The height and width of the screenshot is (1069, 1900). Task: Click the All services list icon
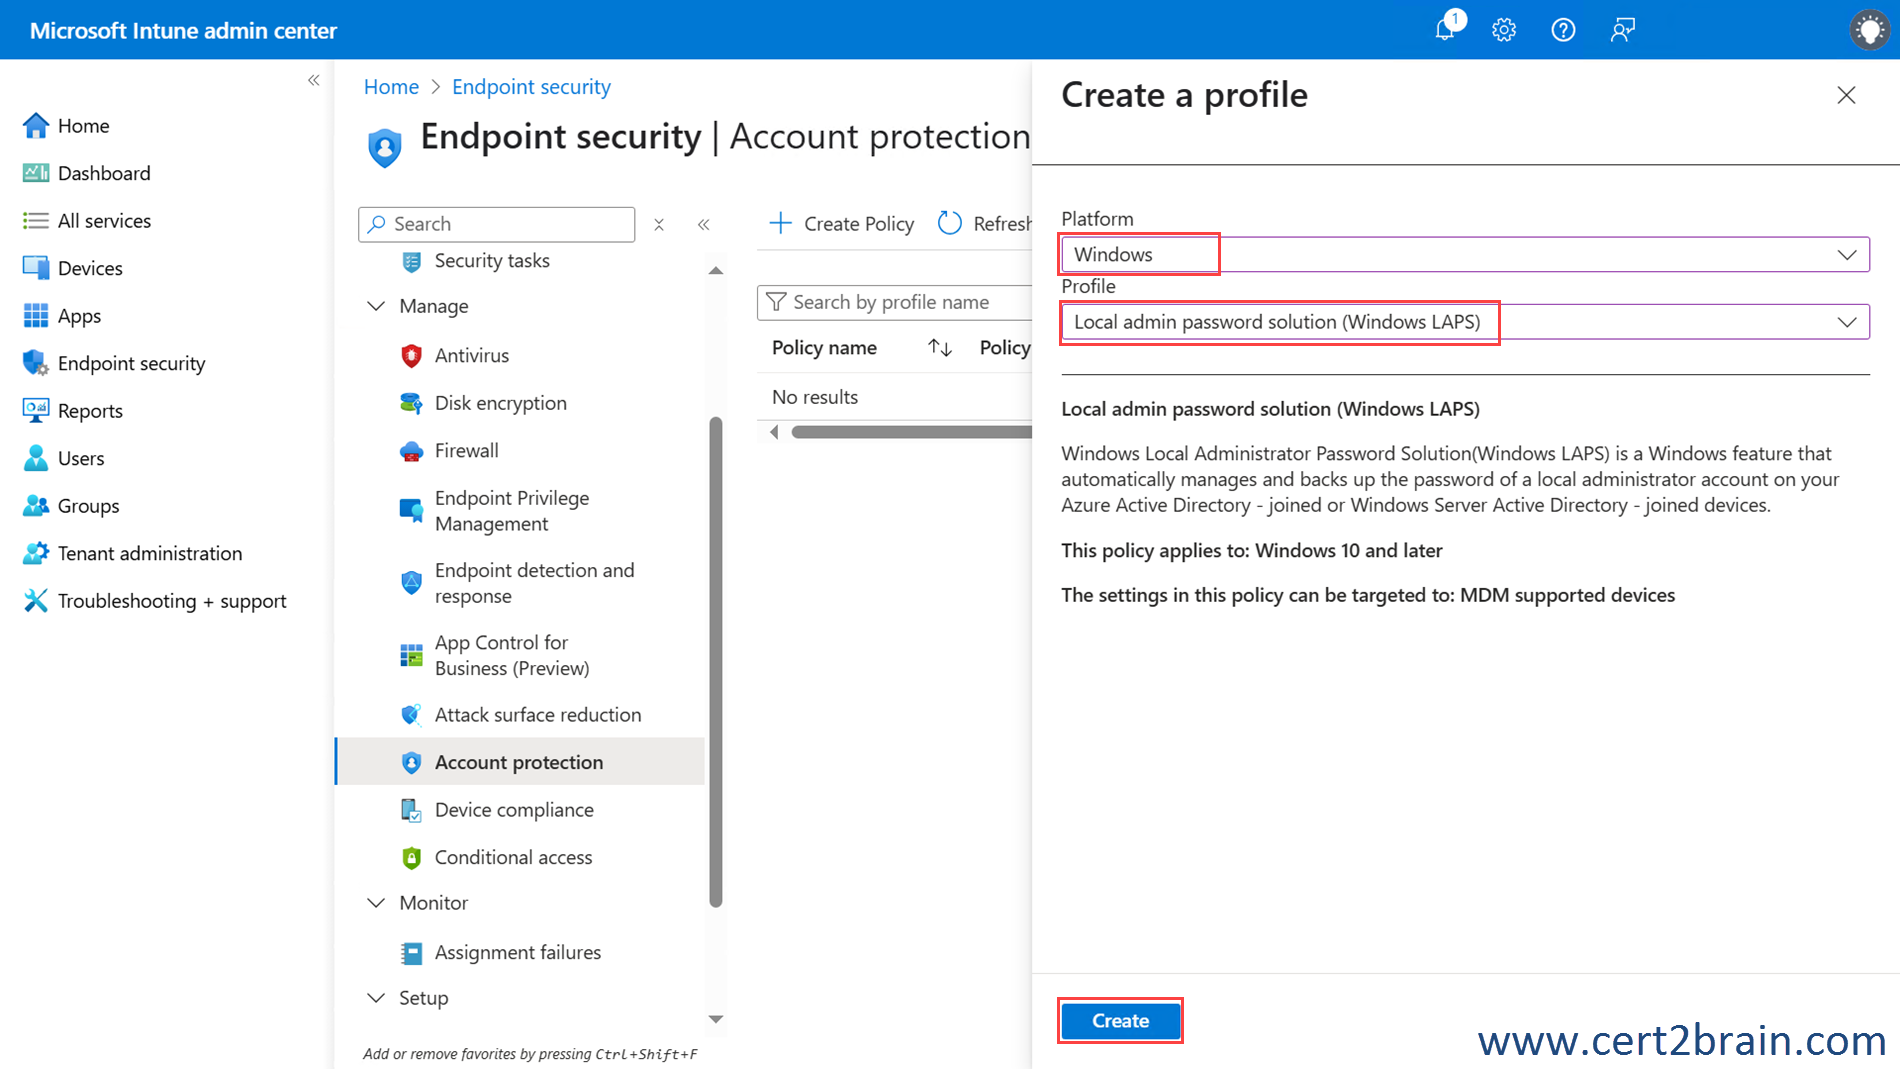point(36,220)
